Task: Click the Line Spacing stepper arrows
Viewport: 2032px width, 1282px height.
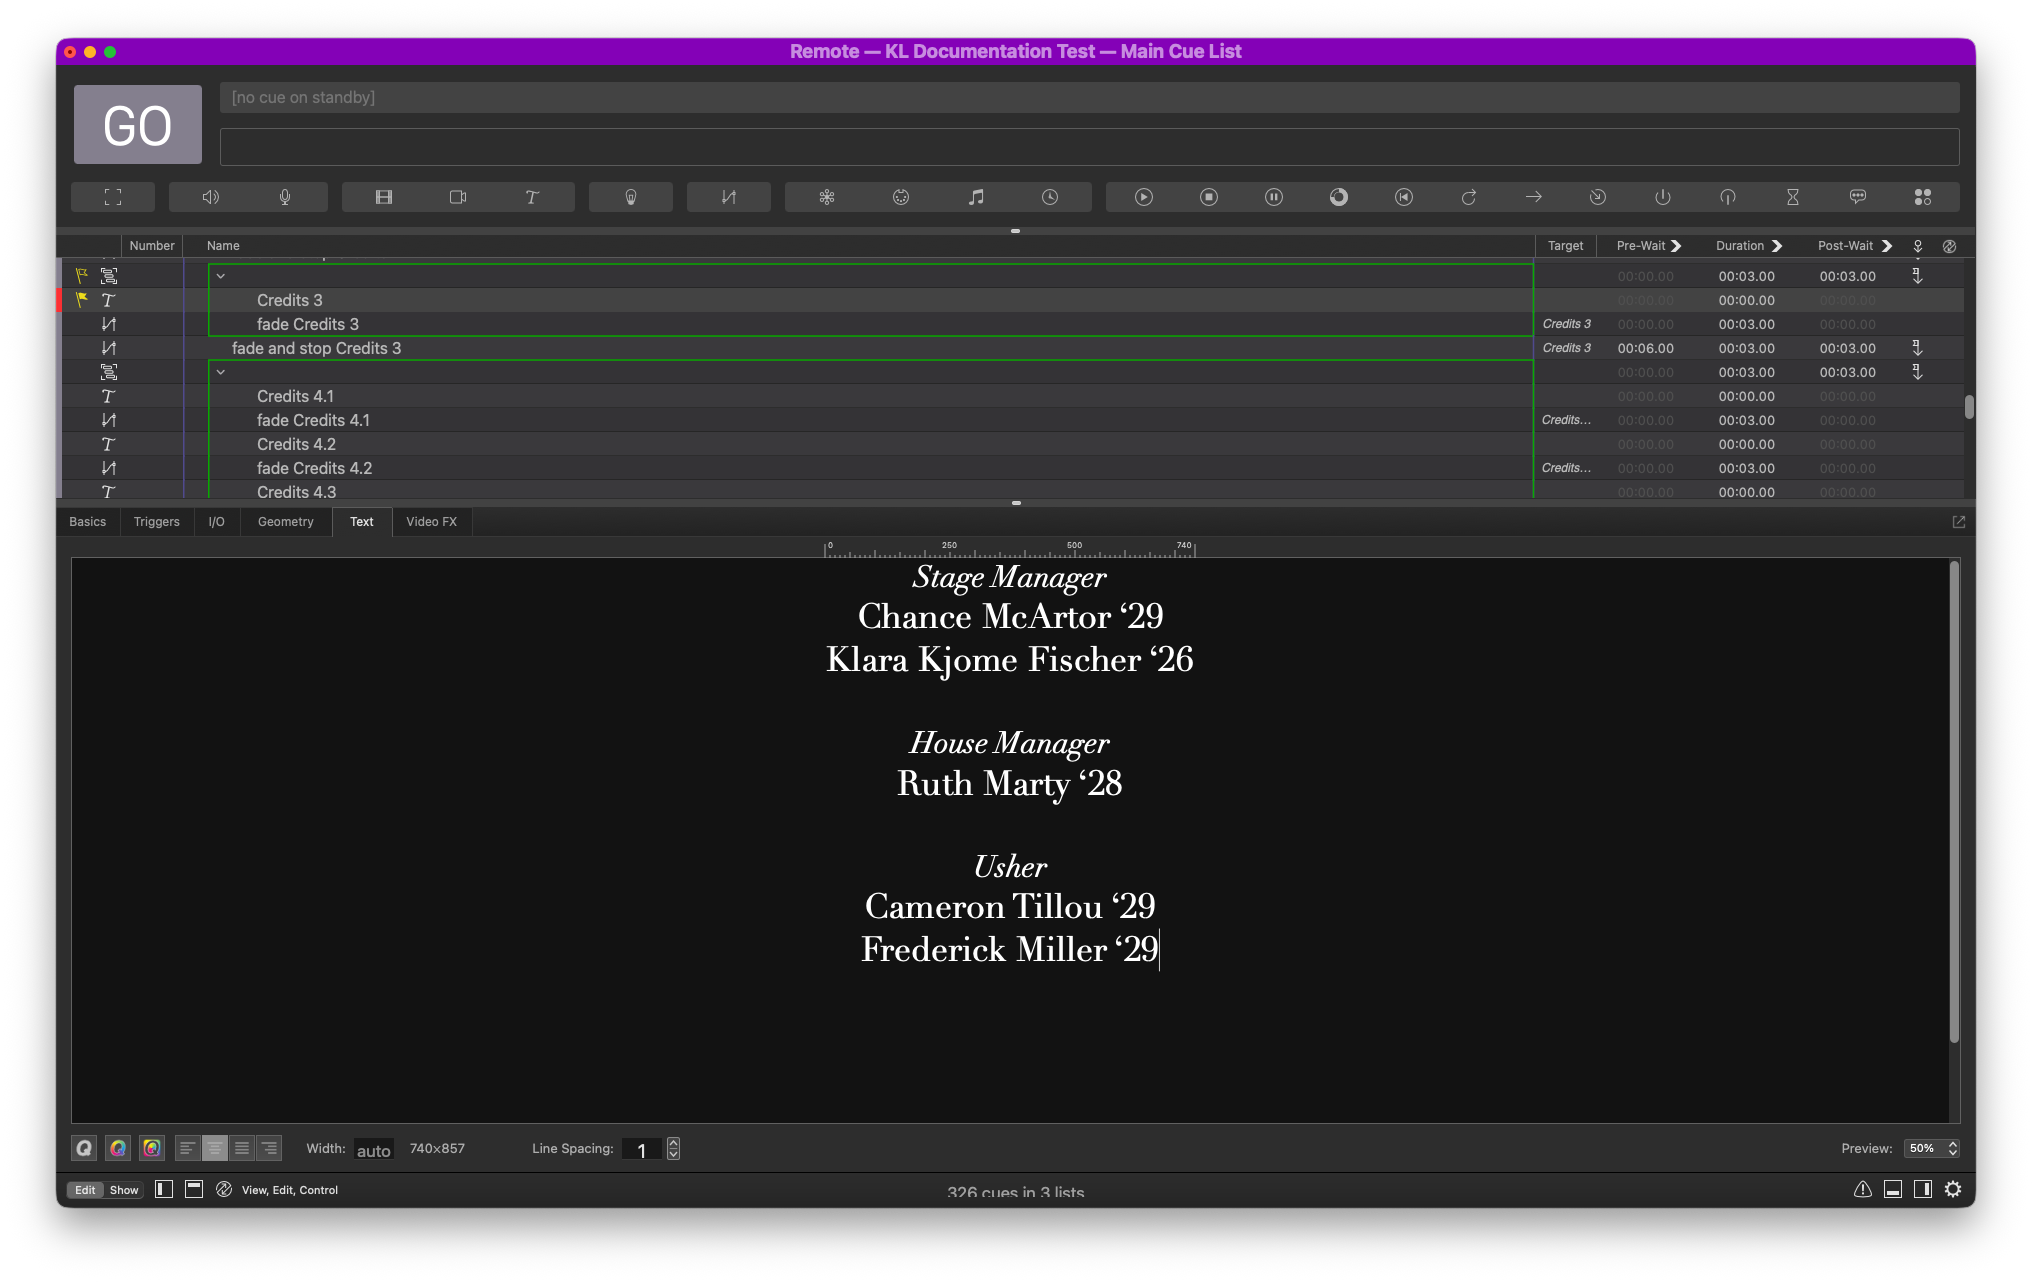Action: click(x=674, y=1148)
